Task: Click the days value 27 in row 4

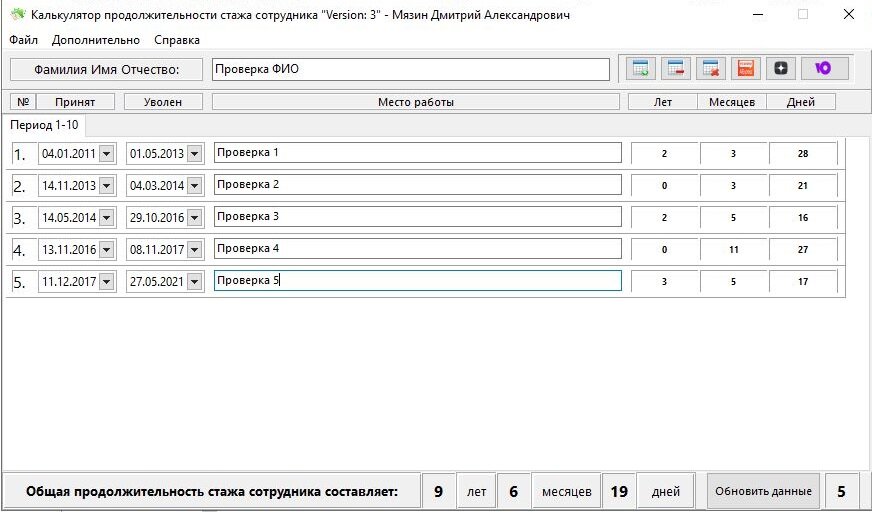Action: (x=803, y=250)
